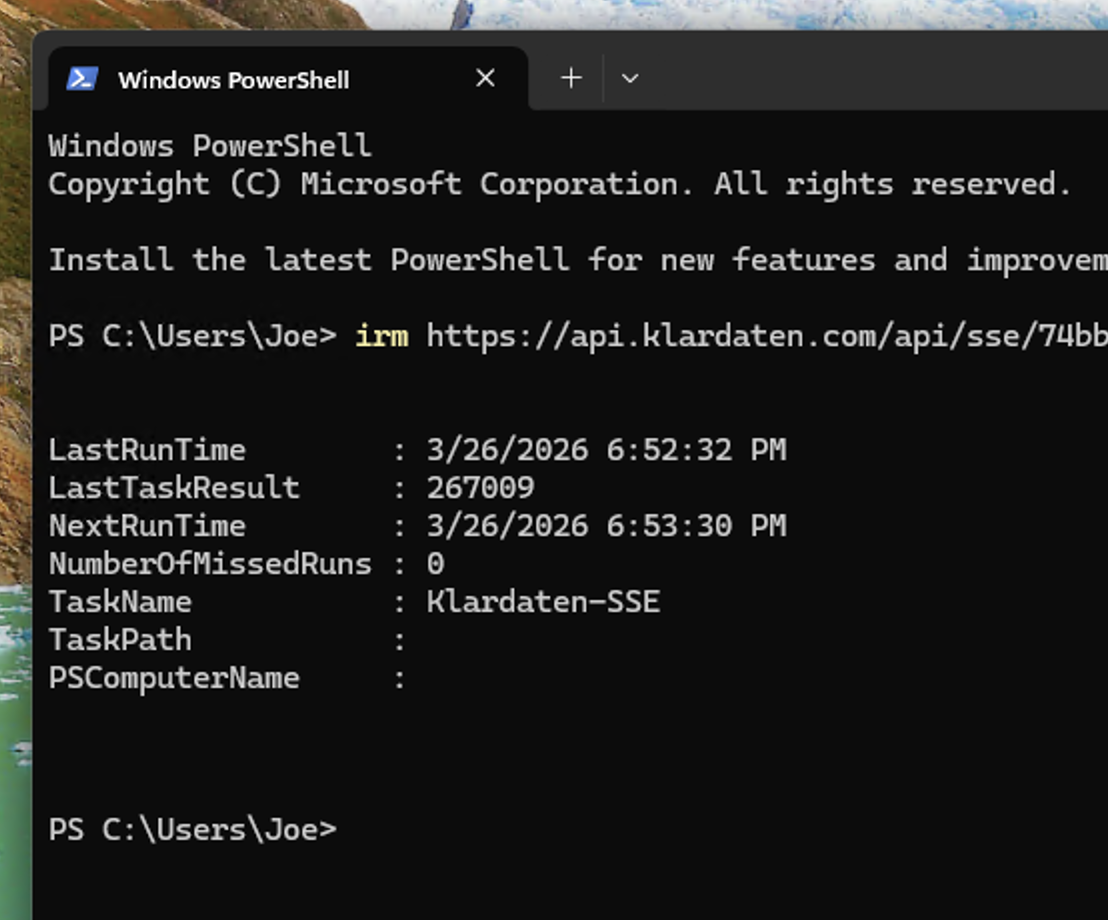Viewport: 1108px width, 920px height.
Task: Click the TaskPath label
Action: [x=120, y=640]
